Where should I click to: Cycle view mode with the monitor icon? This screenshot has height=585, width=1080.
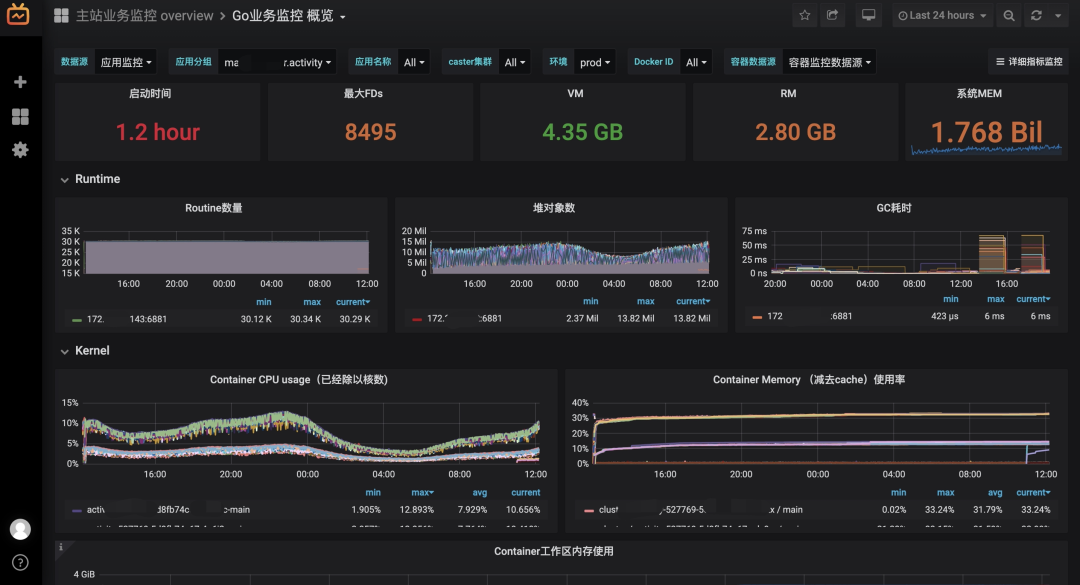[868, 16]
